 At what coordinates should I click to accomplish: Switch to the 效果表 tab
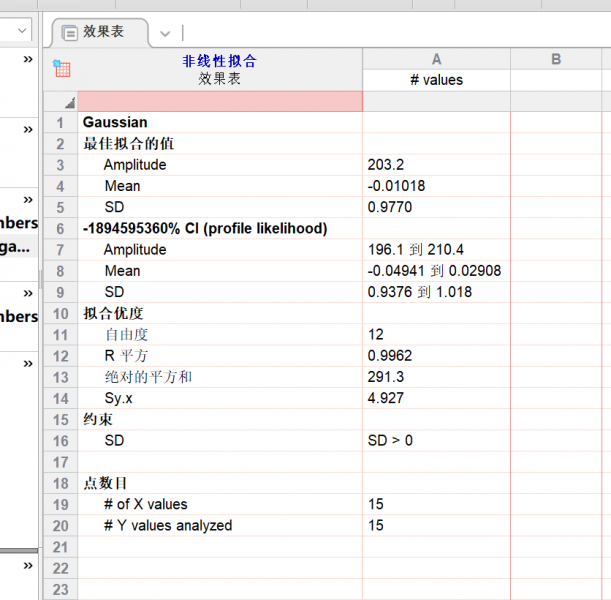coord(104,32)
